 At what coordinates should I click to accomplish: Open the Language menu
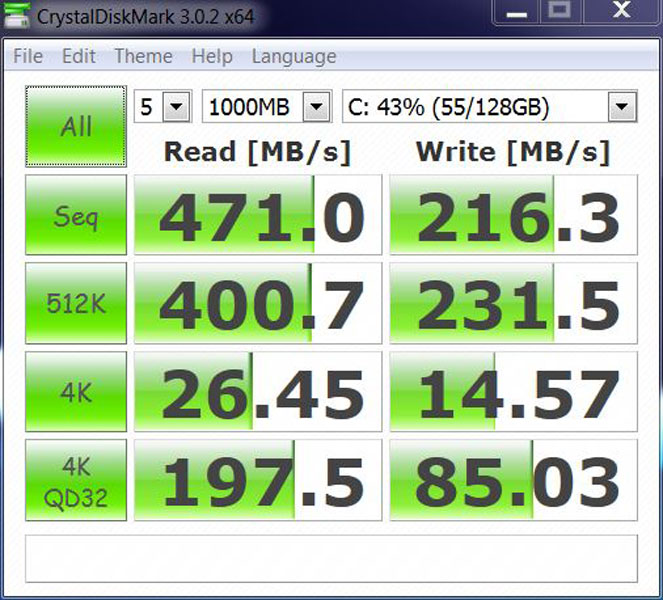click(292, 56)
